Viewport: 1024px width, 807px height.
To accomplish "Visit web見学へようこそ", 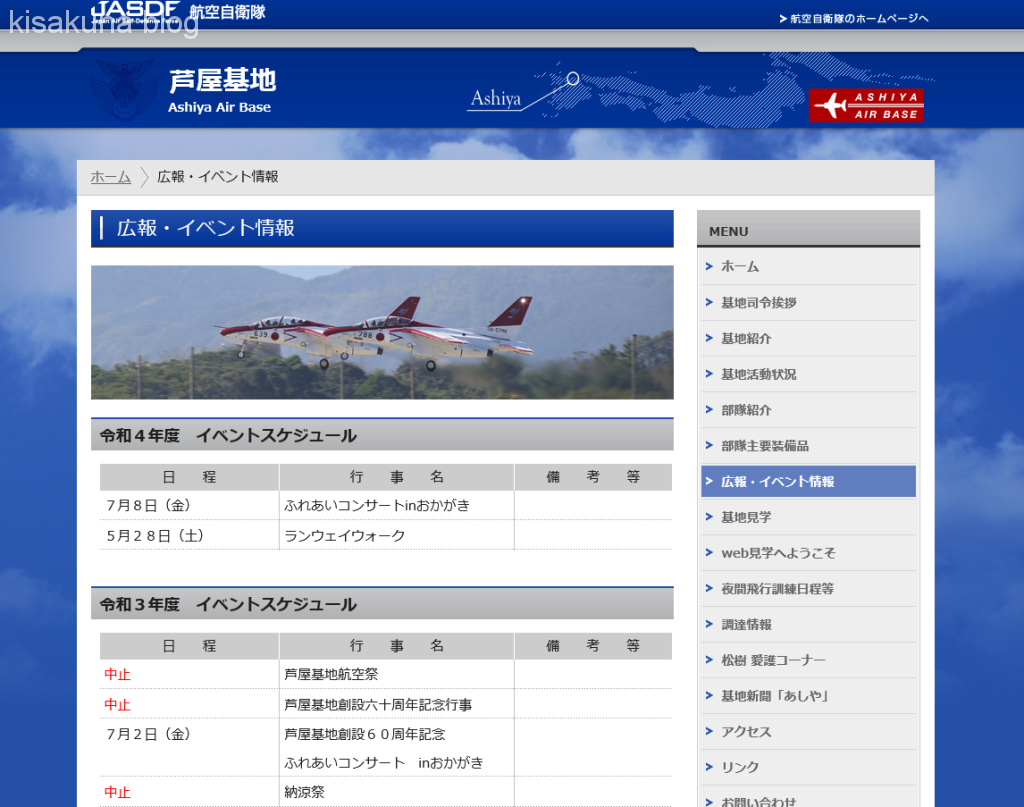I will click(x=777, y=553).
